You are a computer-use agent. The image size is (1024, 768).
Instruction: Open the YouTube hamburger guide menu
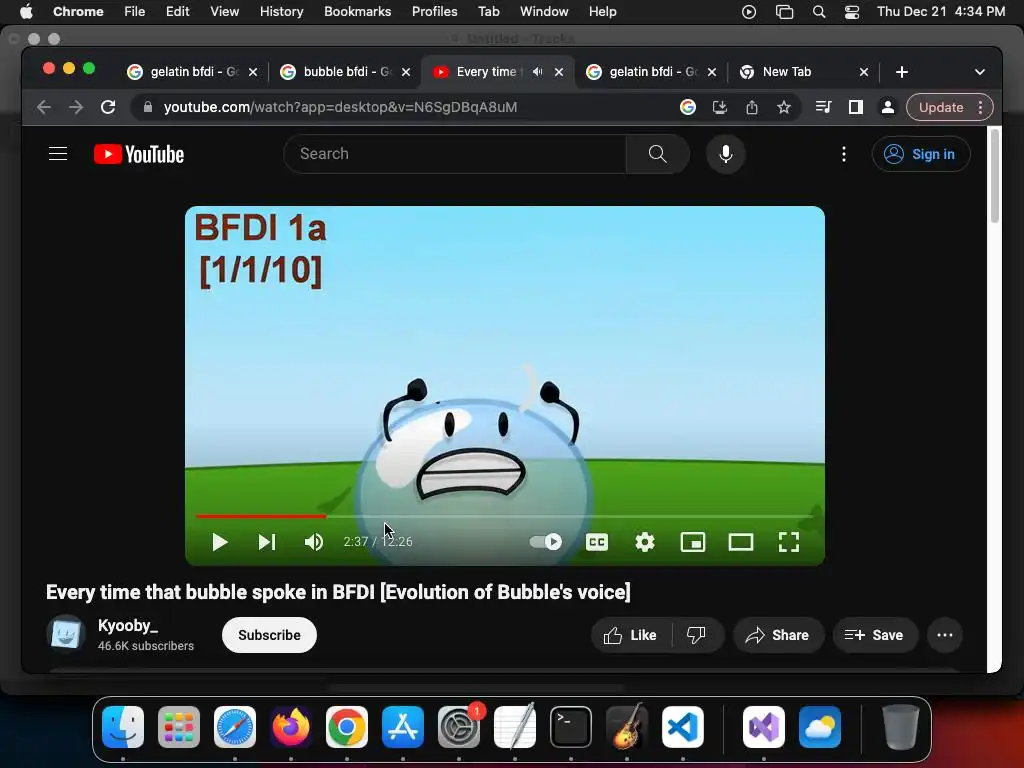(58, 153)
